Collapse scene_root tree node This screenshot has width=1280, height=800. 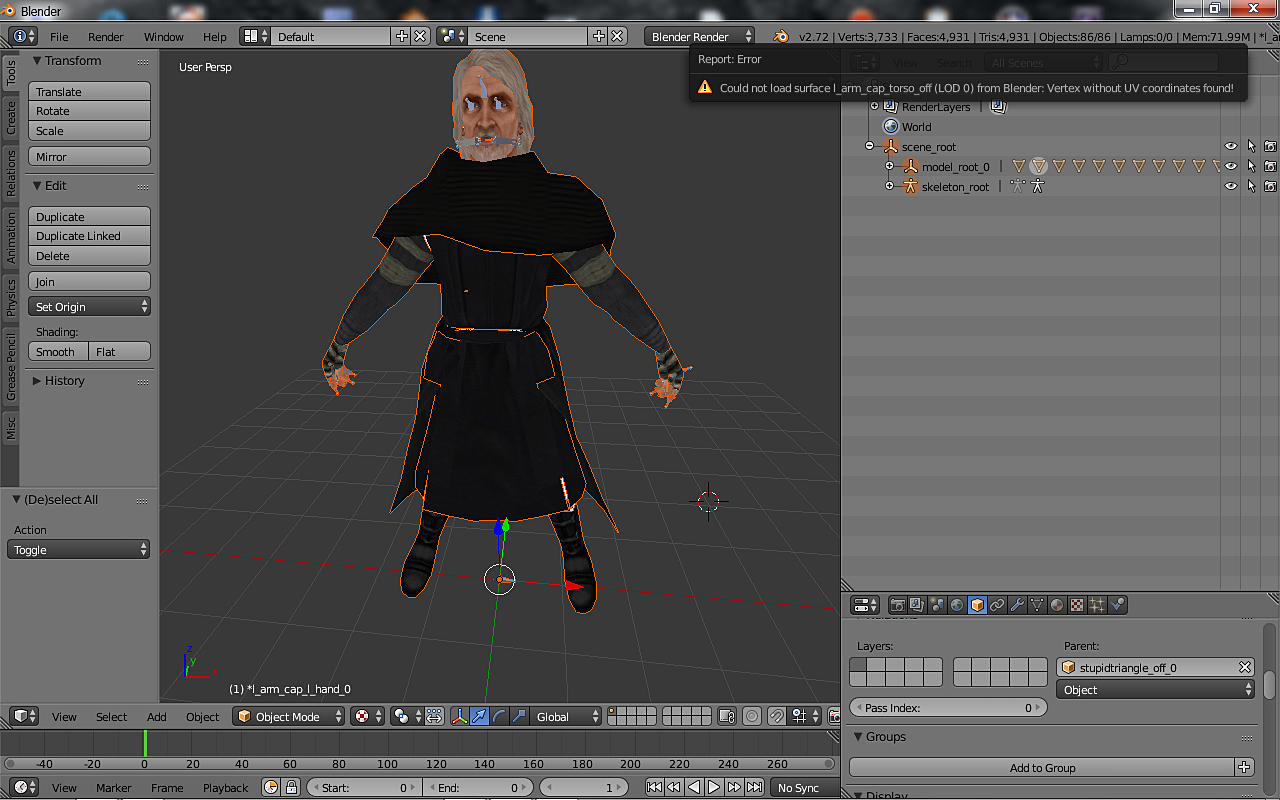(870, 147)
